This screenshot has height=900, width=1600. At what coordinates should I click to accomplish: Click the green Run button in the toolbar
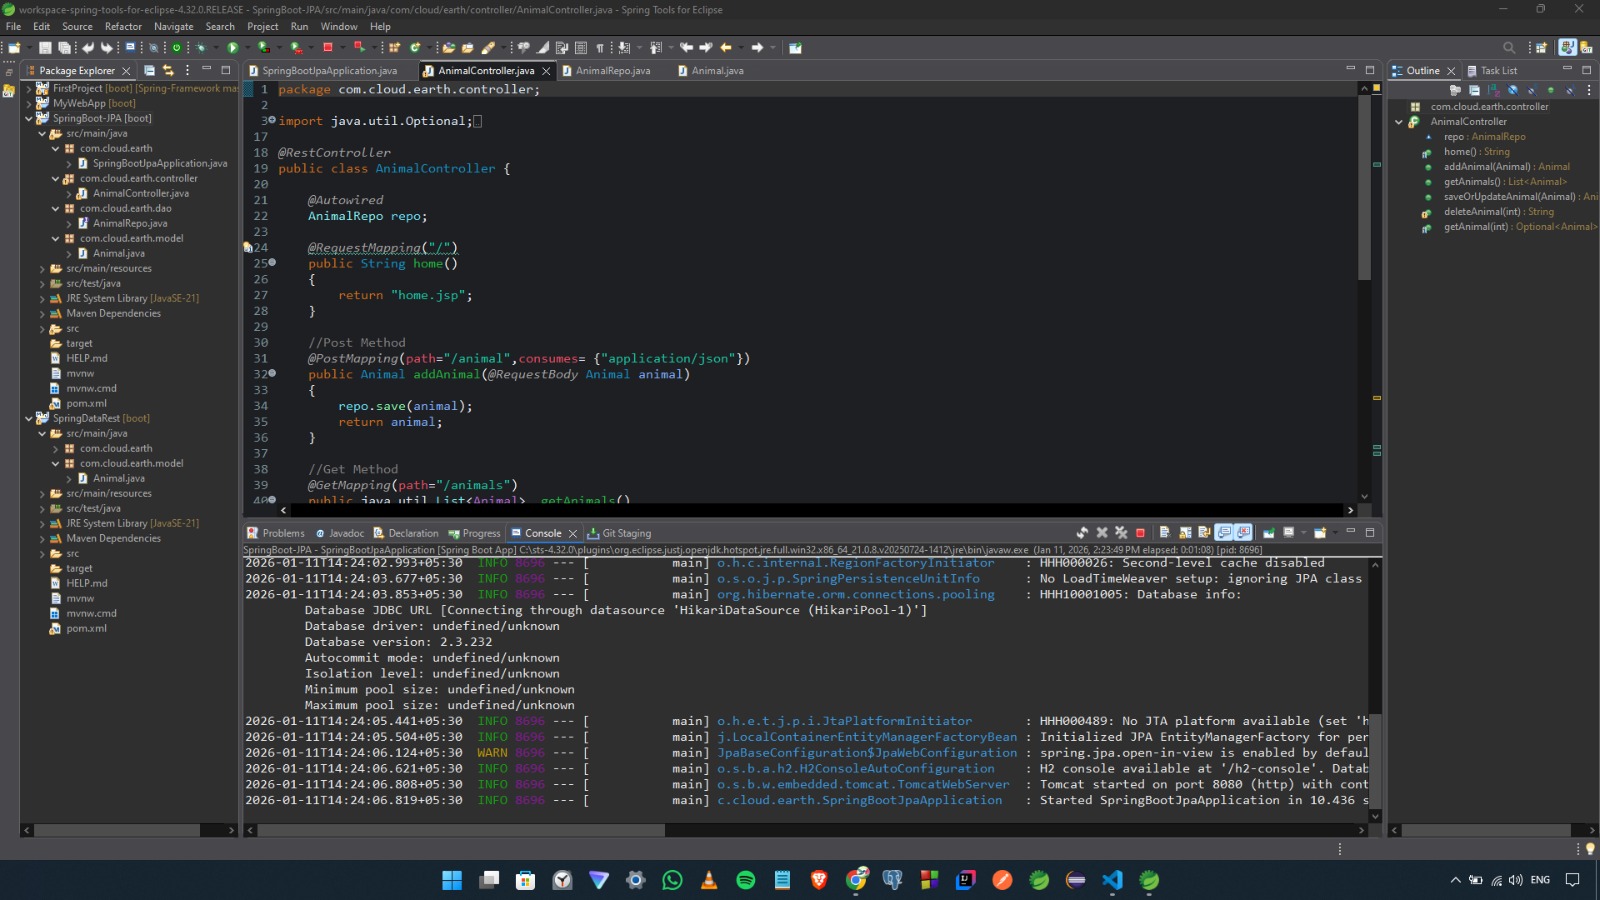[x=233, y=47]
